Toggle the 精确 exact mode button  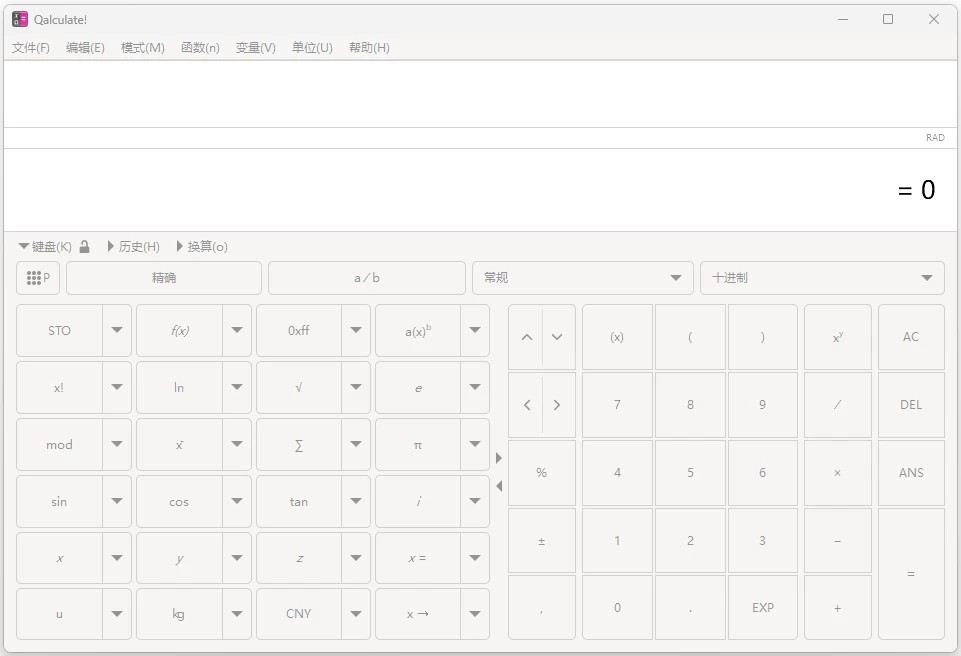pos(164,278)
